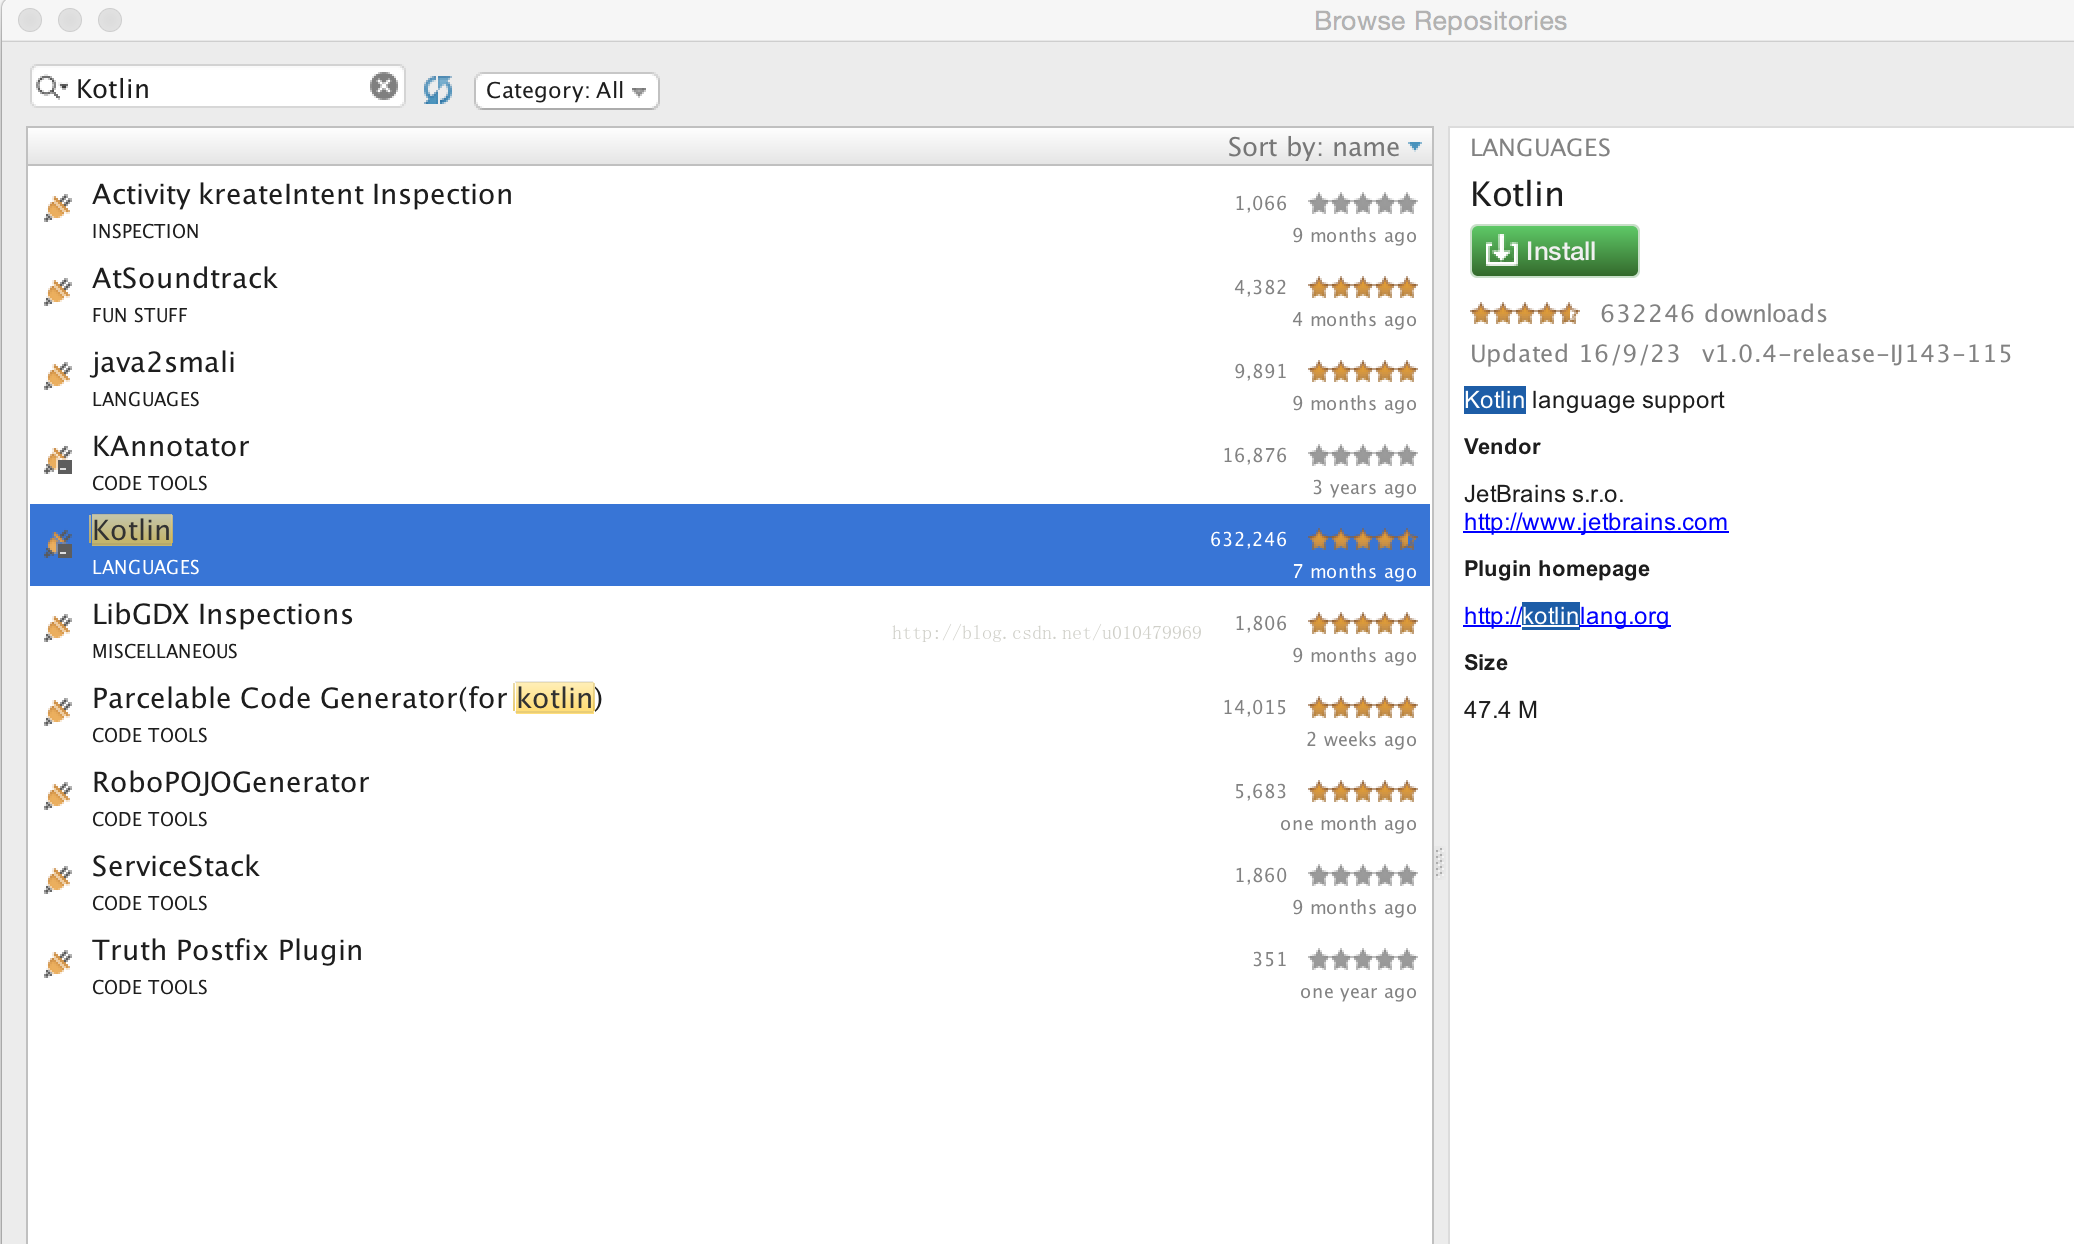Select Parcelable Code Generator(for kotlin) title
Image resolution: width=2074 pixels, height=1244 pixels.
[347, 698]
